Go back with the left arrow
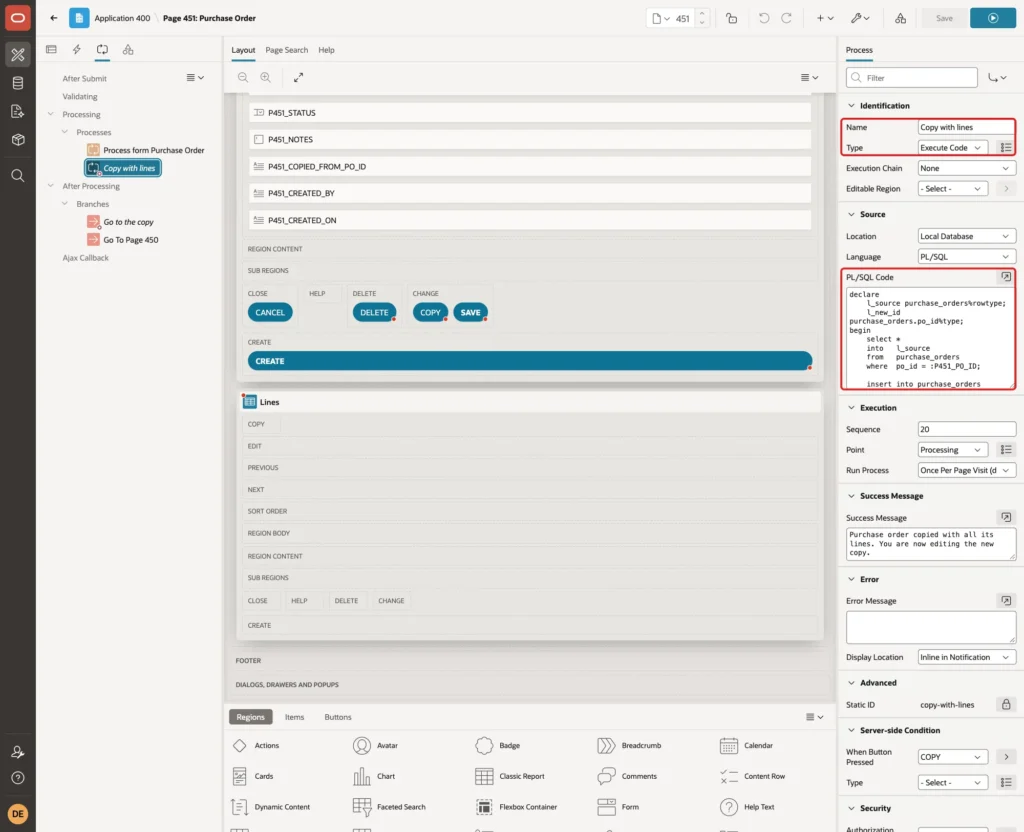Screen dimensions: 1024x832 tap(54, 18)
